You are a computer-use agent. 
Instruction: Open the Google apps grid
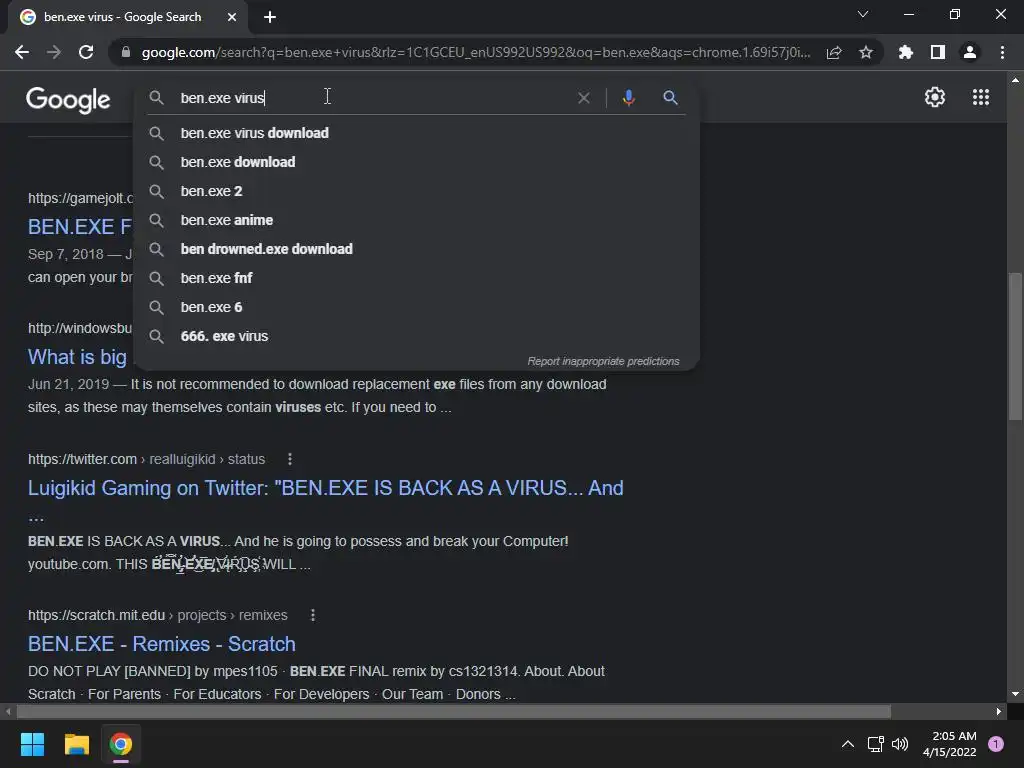coord(981,97)
